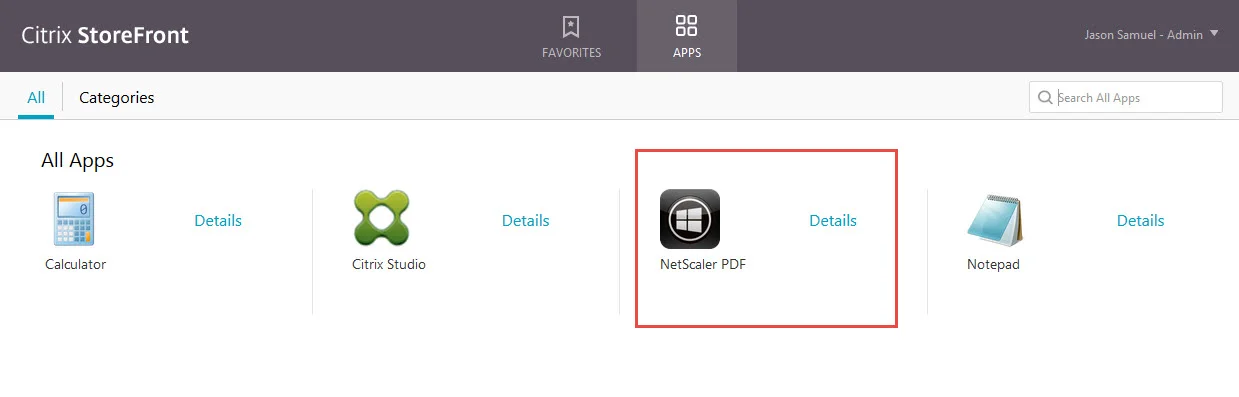Viewport: 1239px width, 397px height.
Task: Open the NetScaler PDF app icon
Action: 690,219
